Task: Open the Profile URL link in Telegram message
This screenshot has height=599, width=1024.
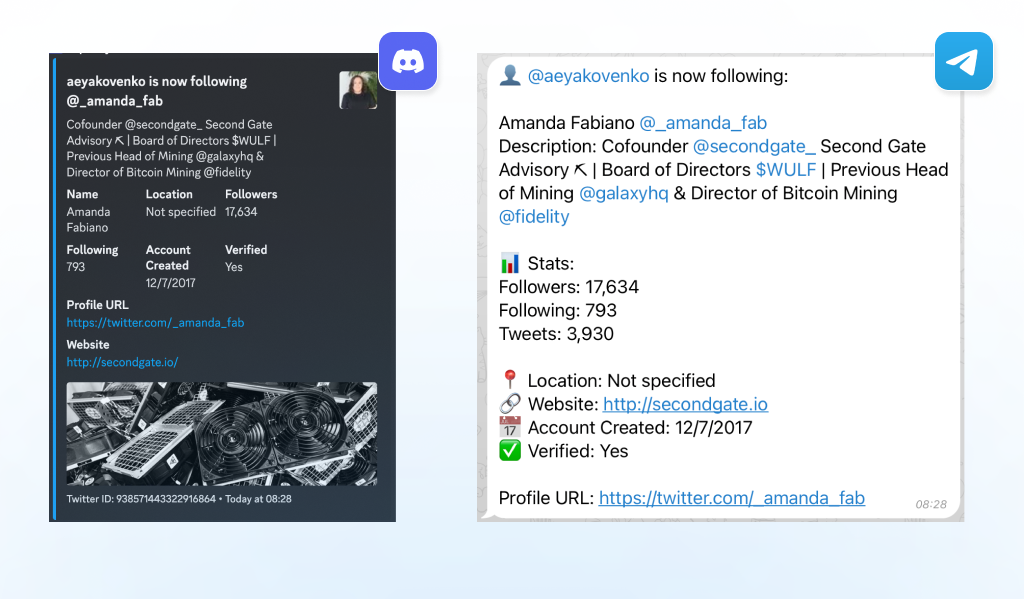Action: coord(731,498)
